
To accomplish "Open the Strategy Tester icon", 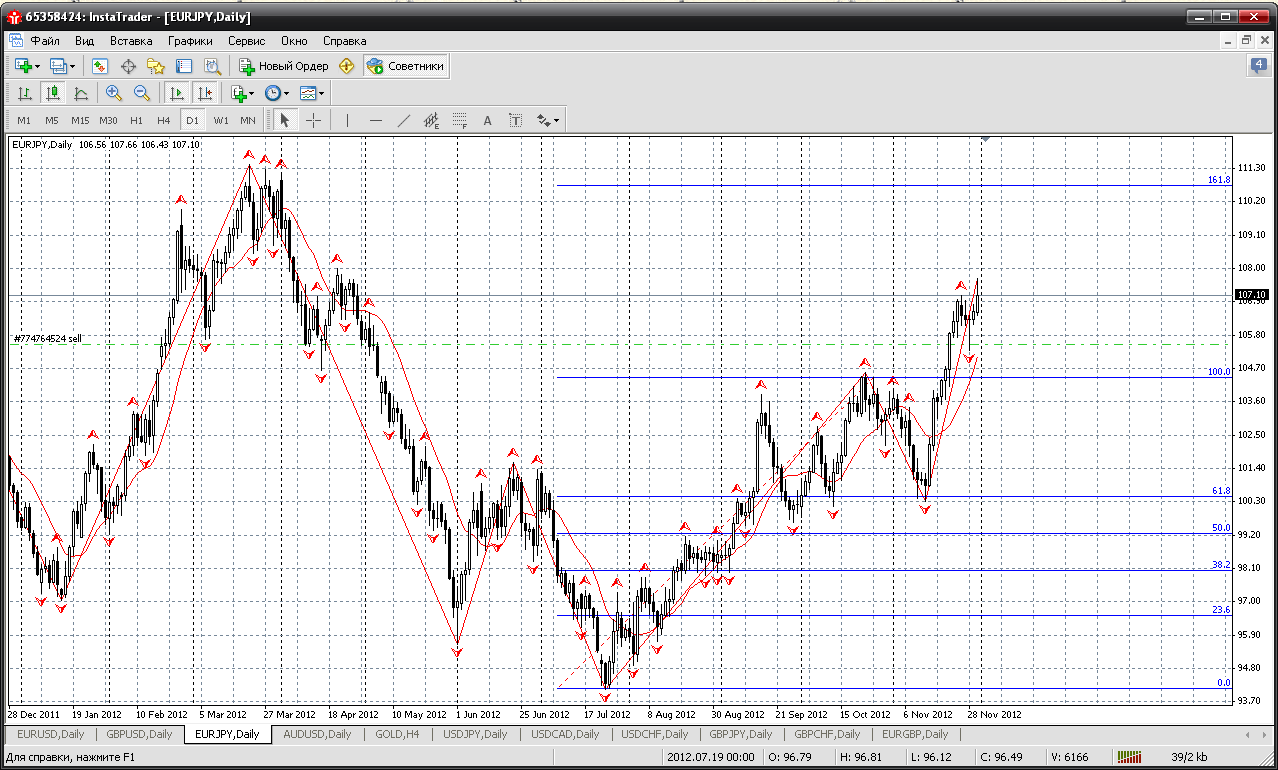I will click(212, 66).
